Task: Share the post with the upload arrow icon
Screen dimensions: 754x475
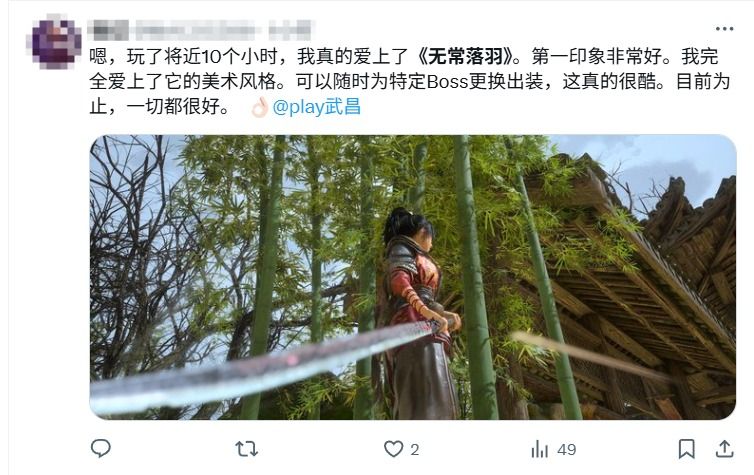Action: pyautogui.click(x=724, y=449)
